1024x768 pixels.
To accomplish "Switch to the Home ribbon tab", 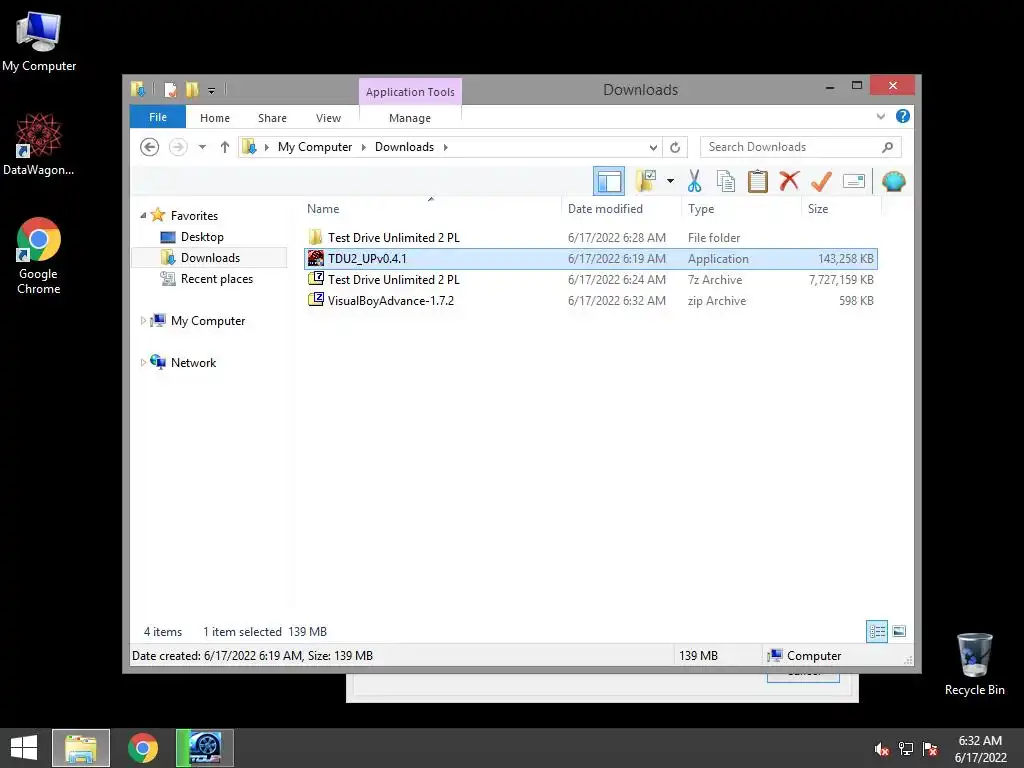I will coord(215,118).
